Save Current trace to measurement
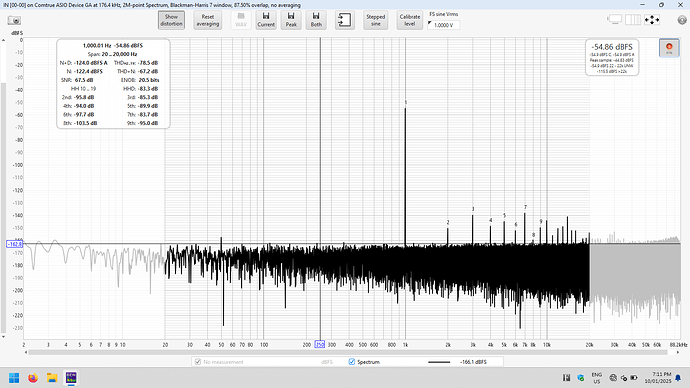 pos(266,20)
